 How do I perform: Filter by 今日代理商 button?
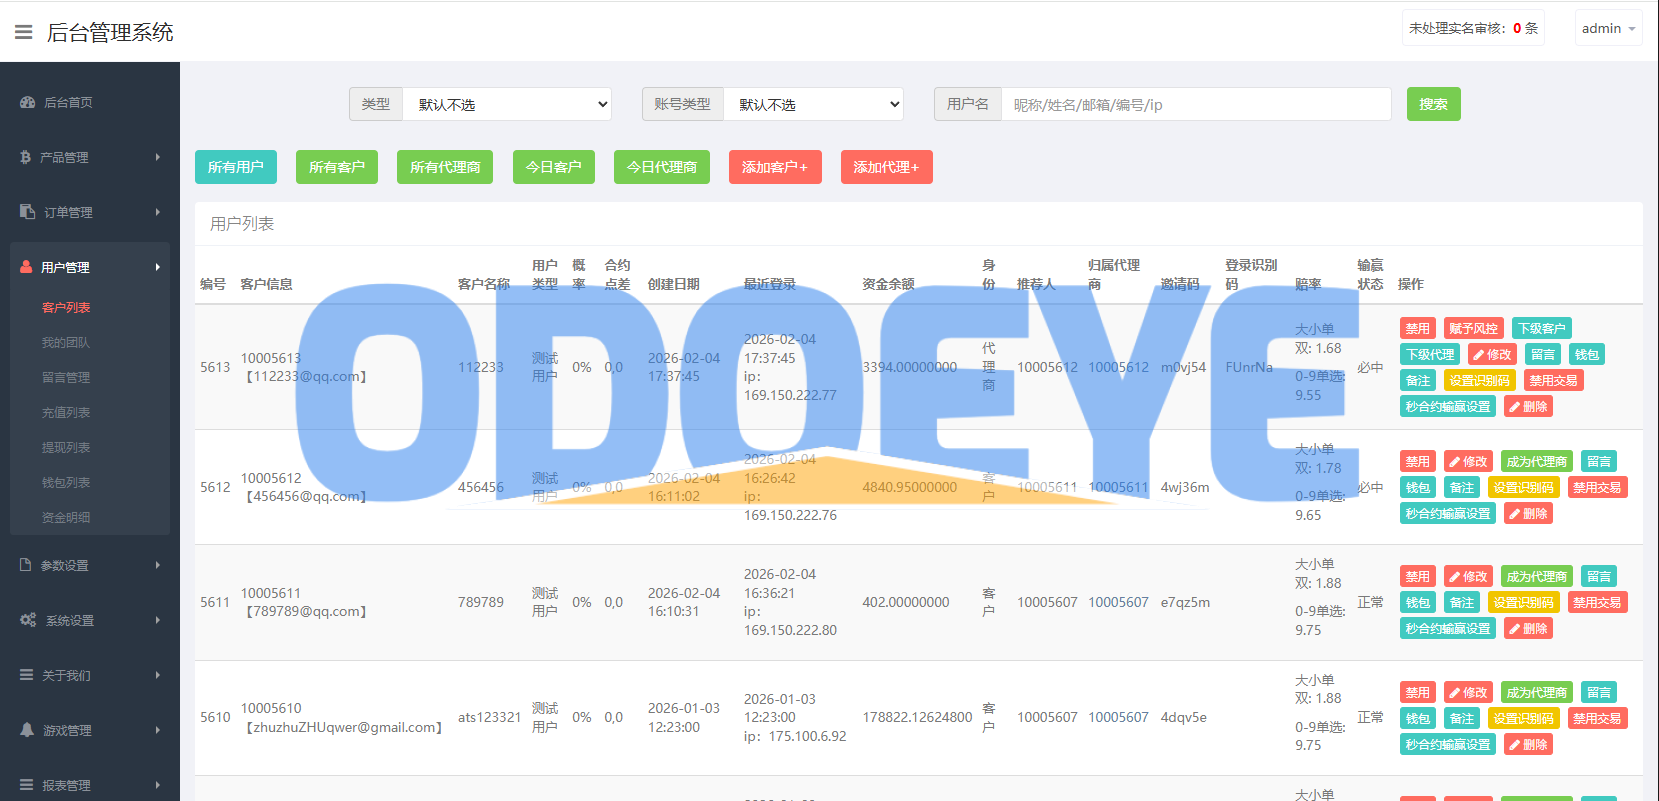point(662,167)
